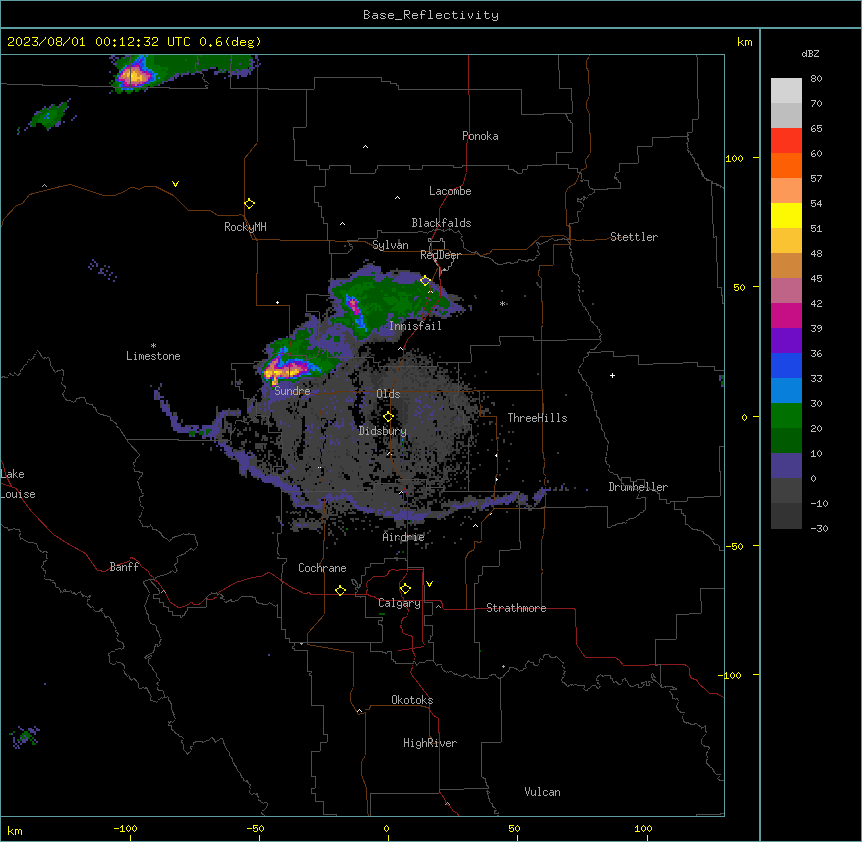Click the yellow diamond marker near RockyMH
The image size is (862, 842).
coord(249,203)
